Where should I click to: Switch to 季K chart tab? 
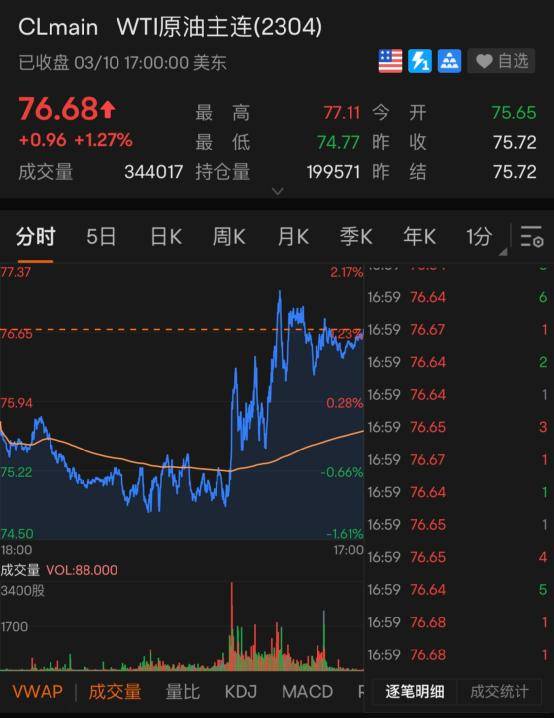coord(356,237)
